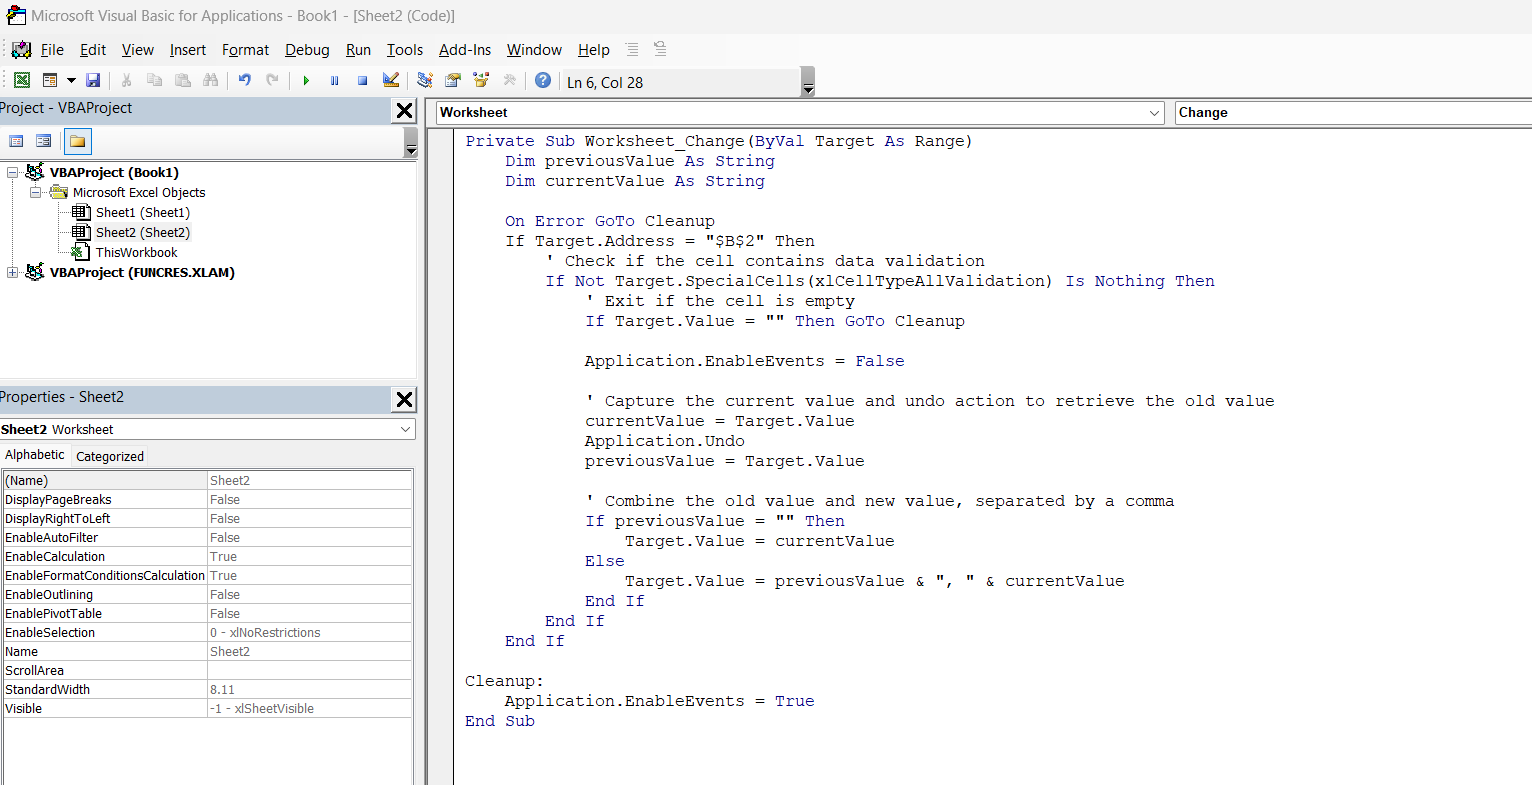The height and width of the screenshot is (785, 1532).
Task: Collapse the Microsoft Excel Objects folder
Action: click(x=35, y=192)
